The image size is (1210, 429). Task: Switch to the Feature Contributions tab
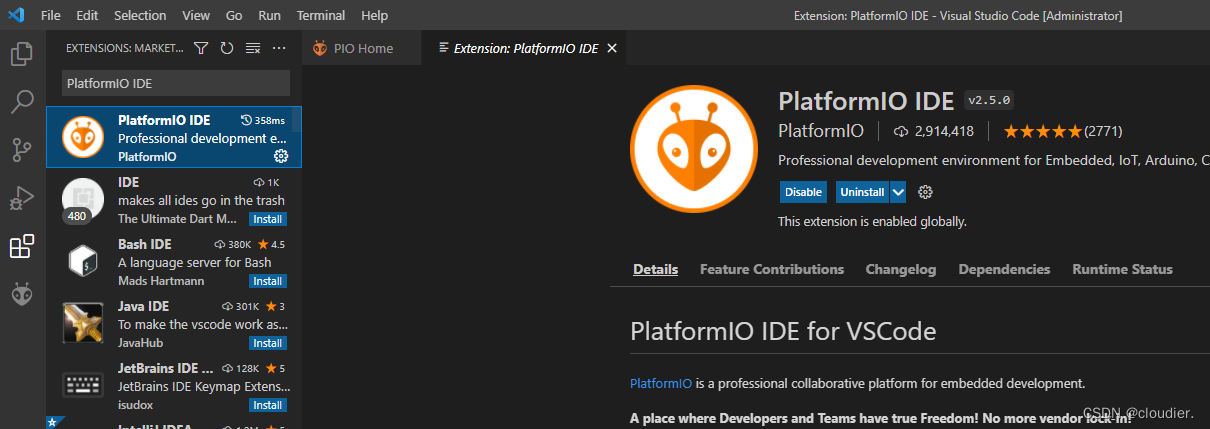[772, 269]
